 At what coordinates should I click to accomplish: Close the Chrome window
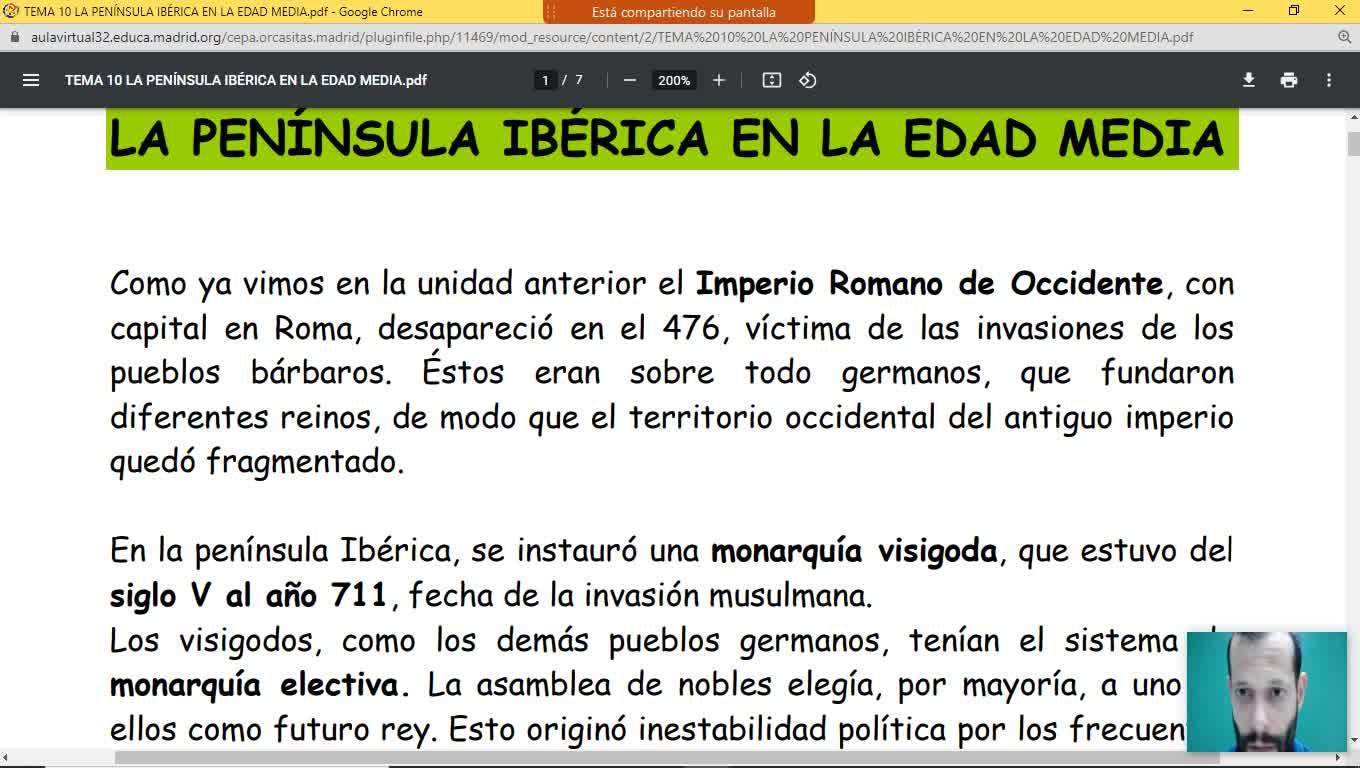click(x=1339, y=11)
